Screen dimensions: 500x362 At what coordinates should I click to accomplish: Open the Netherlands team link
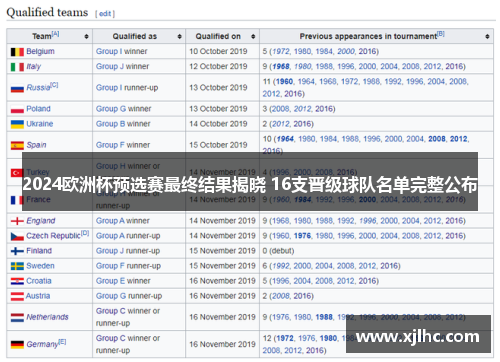(x=47, y=317)
